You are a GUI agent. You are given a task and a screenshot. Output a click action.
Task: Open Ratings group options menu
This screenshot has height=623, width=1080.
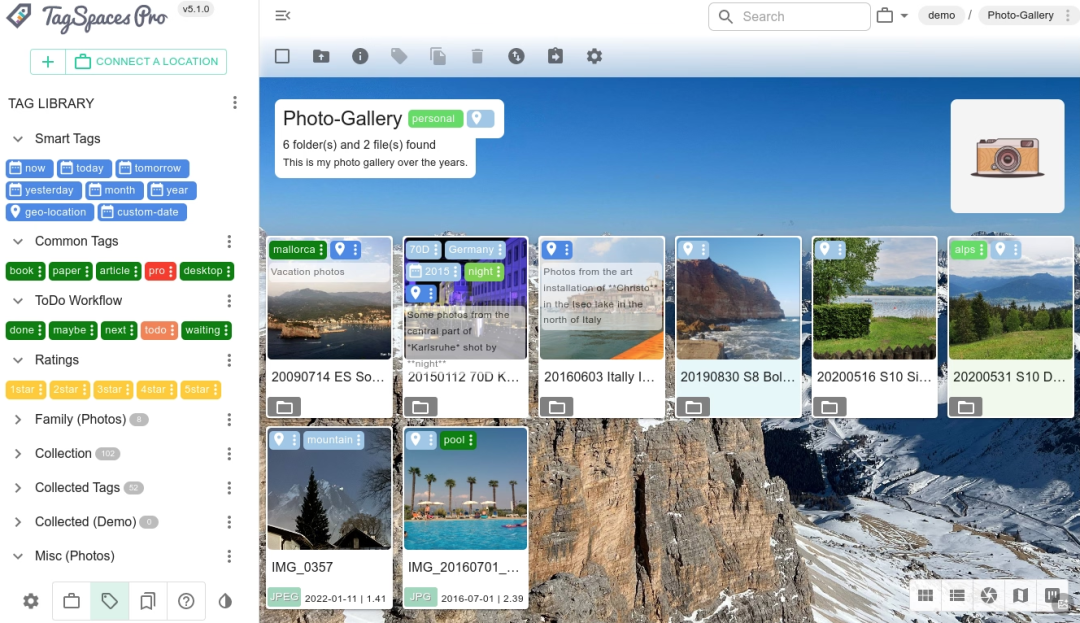(229, 359)
